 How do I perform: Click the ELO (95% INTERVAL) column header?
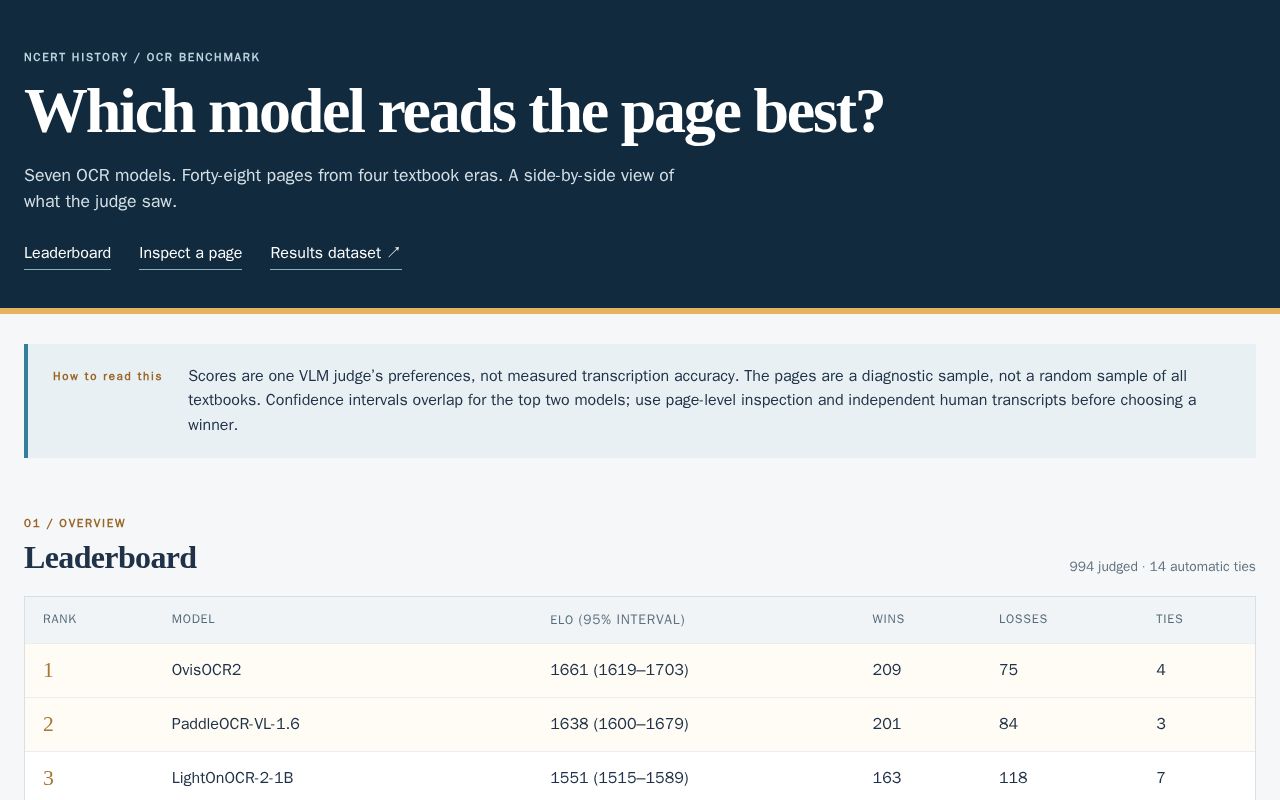pyautogui.click(x=617, y=619)
